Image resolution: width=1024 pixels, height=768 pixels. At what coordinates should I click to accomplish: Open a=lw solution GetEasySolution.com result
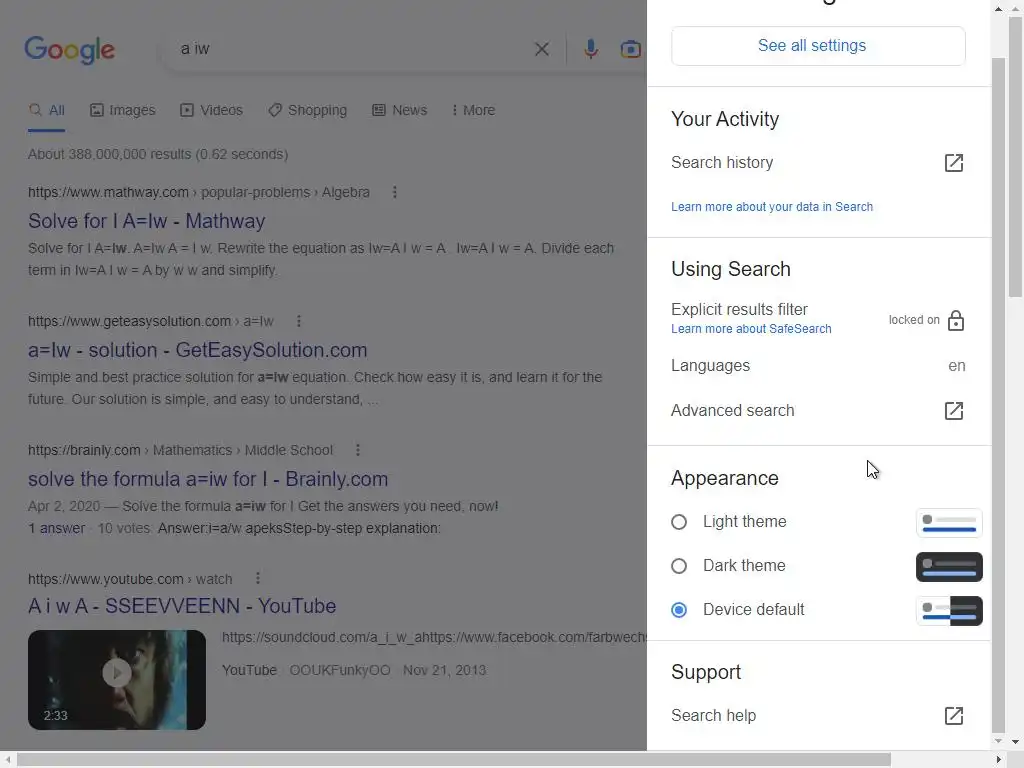pyautogui.click(x=197, y=350)
